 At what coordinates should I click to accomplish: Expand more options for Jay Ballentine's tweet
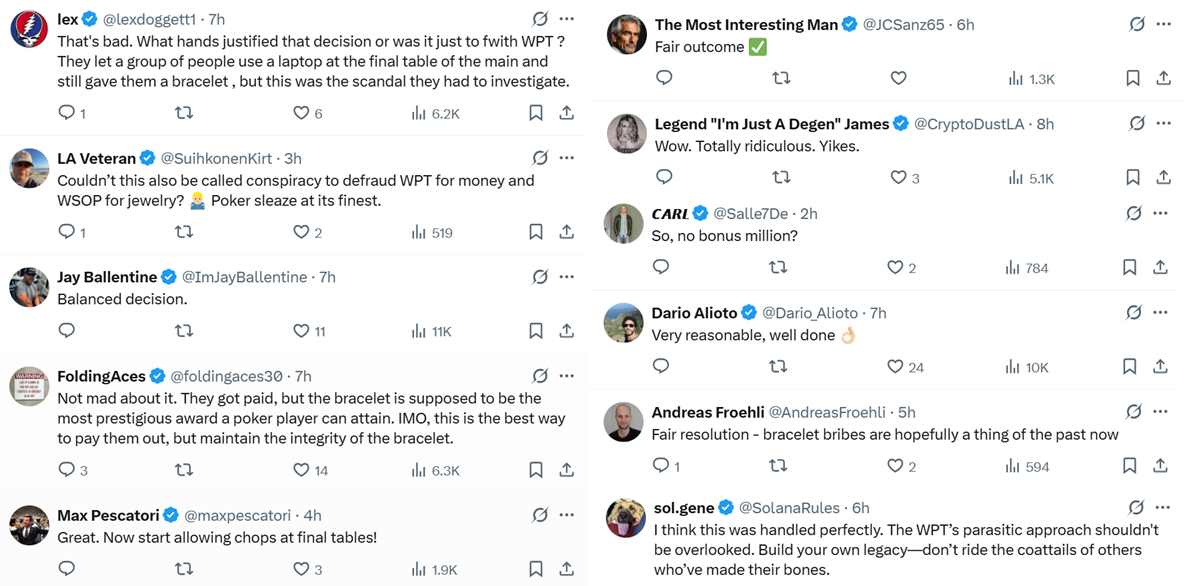point(567,277)
